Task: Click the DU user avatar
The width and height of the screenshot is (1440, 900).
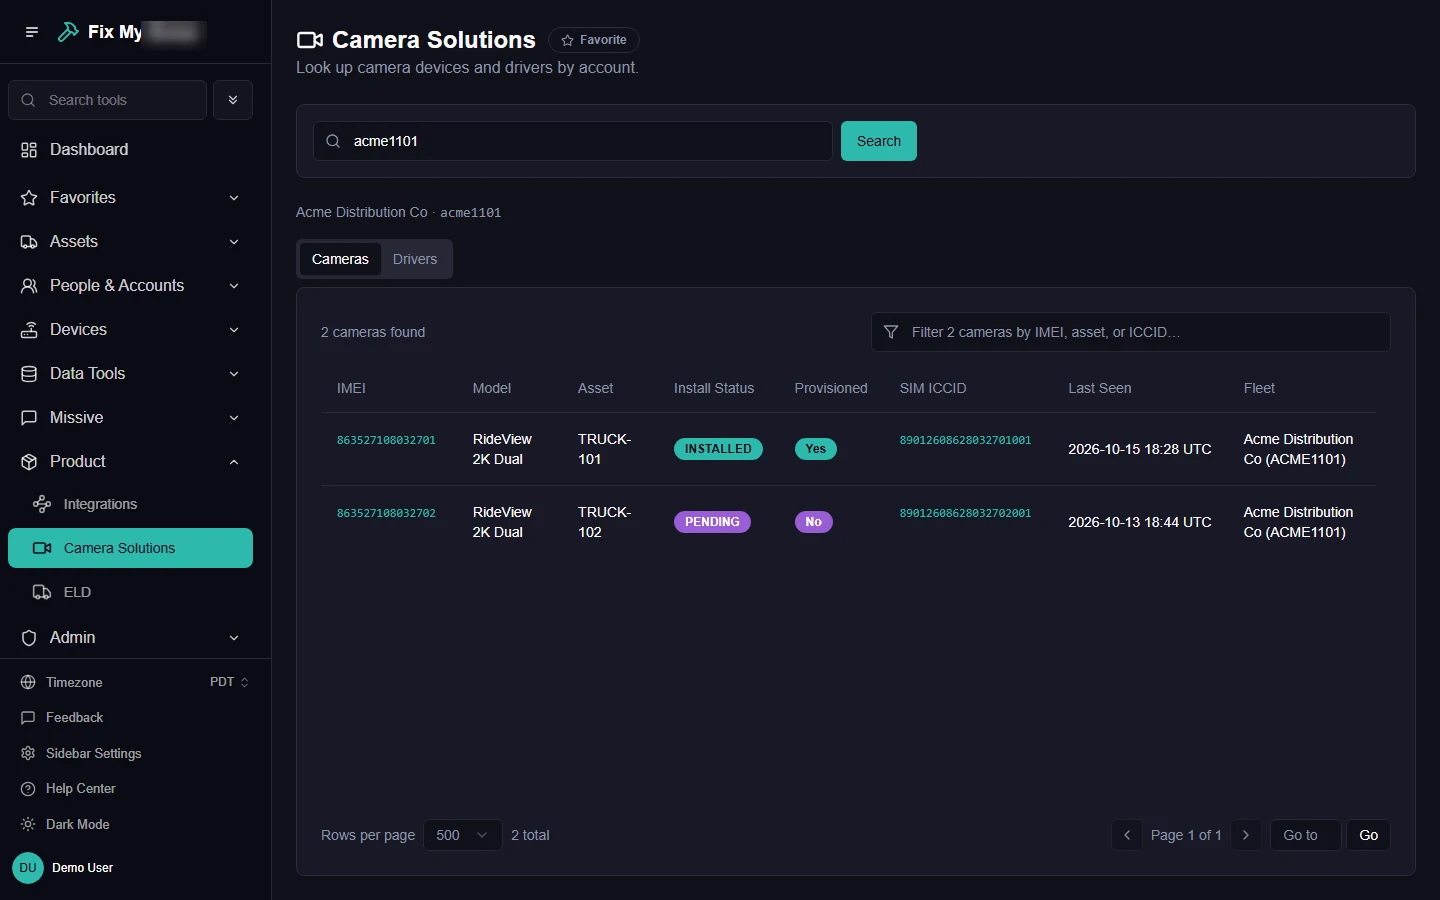Action: pos(28,868)
